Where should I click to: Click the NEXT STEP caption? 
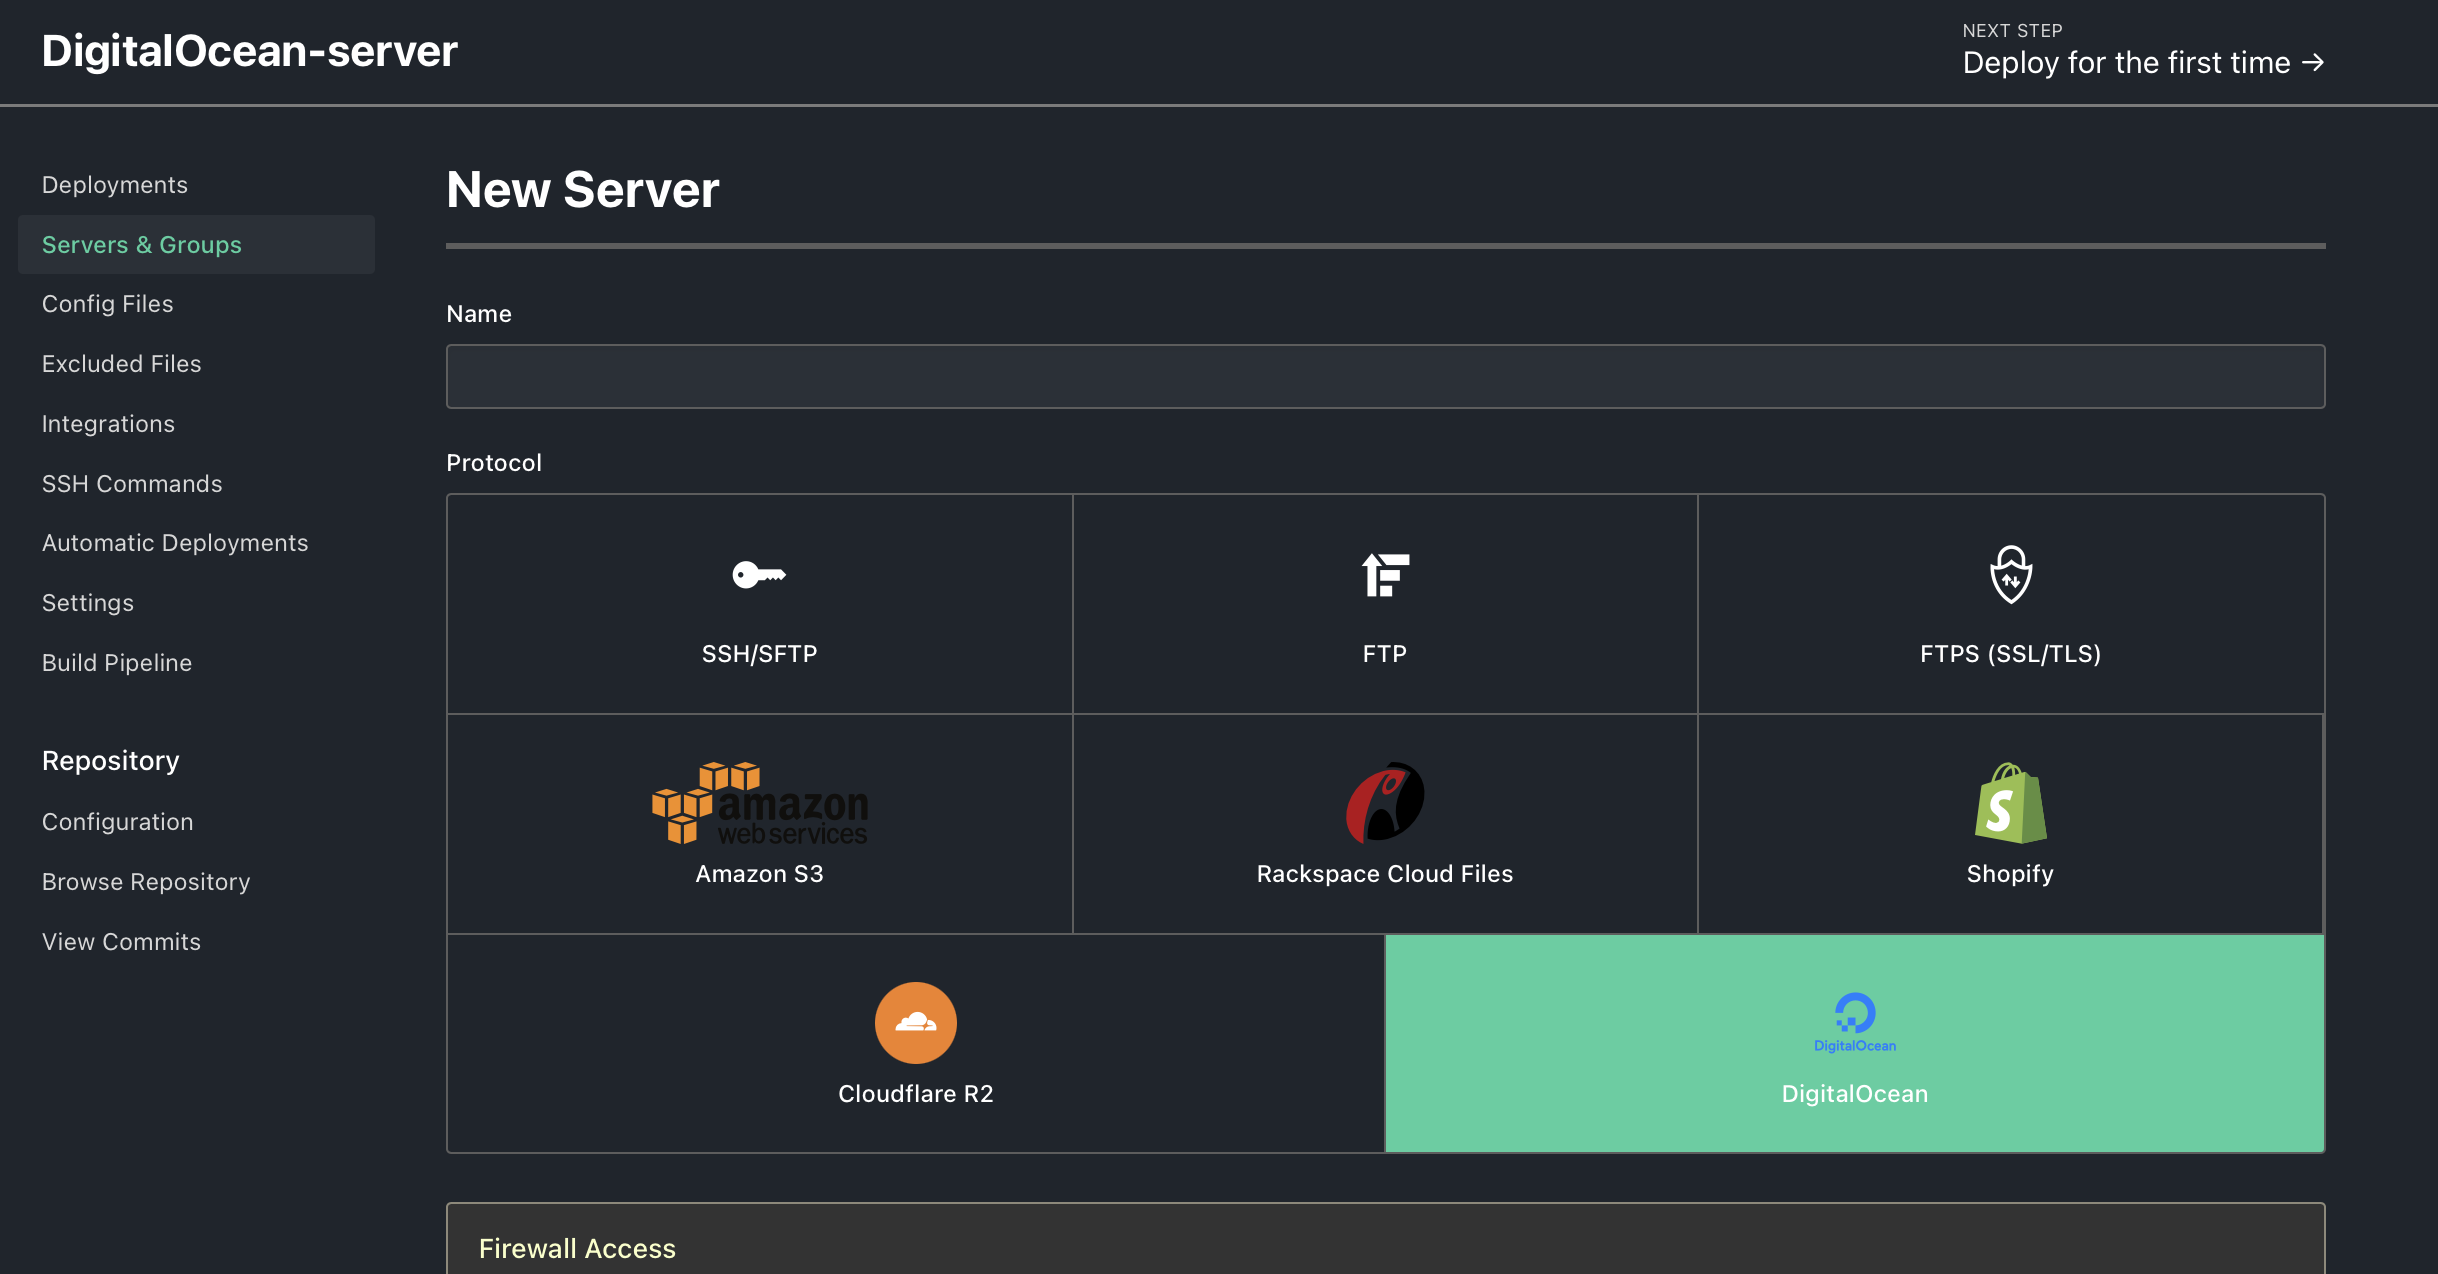click(2012, 31)
